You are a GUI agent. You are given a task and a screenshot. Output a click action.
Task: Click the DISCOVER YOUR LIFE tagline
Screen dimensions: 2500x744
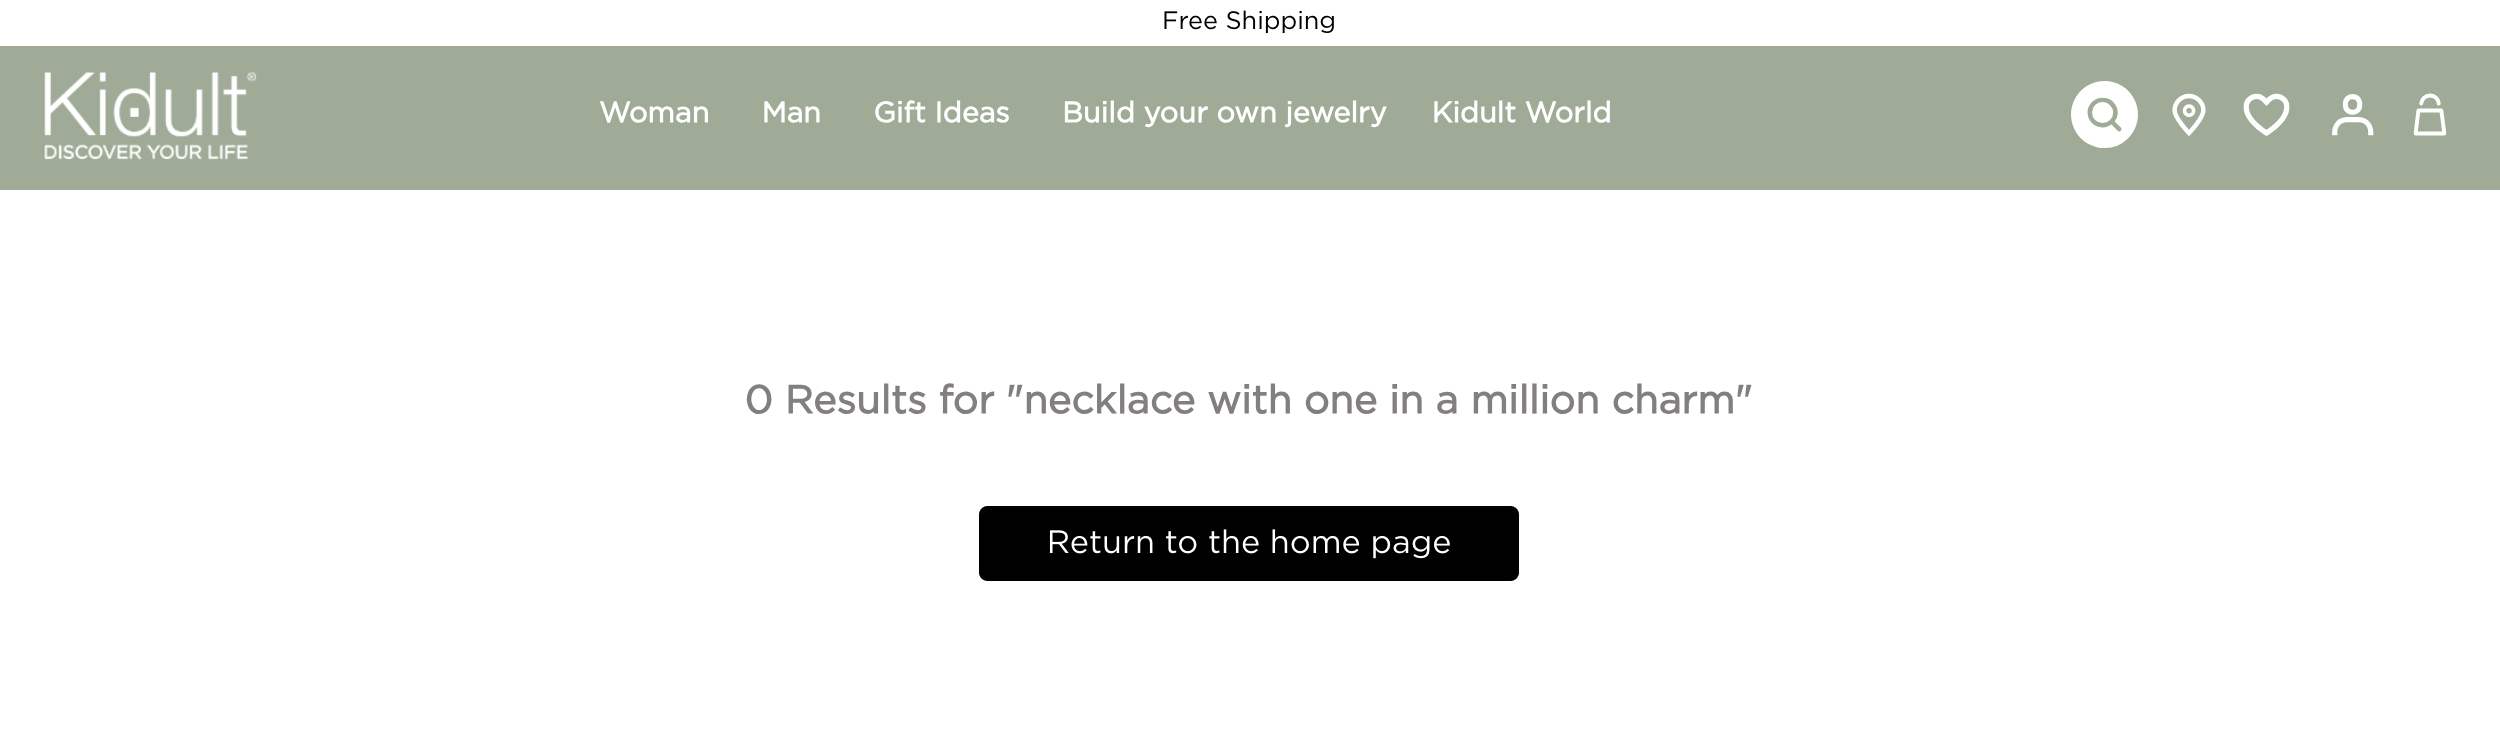point(146,153)
